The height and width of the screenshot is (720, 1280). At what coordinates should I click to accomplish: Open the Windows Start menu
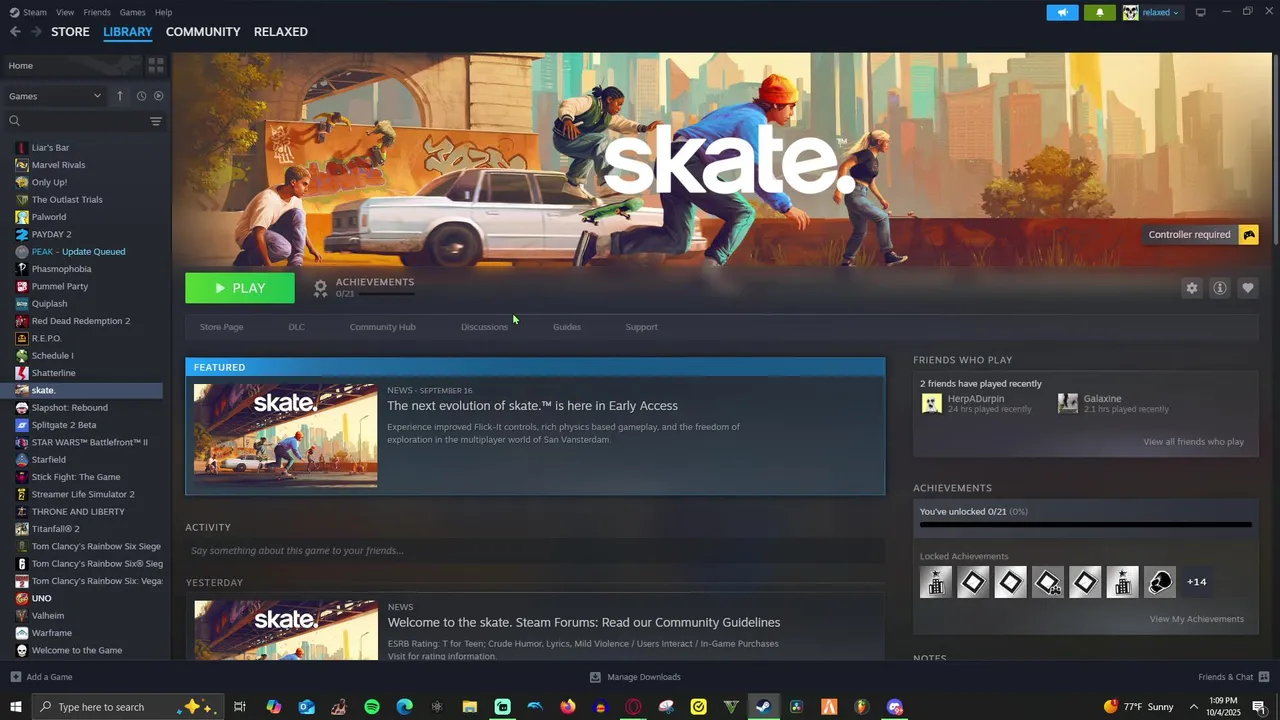(15, 707)
